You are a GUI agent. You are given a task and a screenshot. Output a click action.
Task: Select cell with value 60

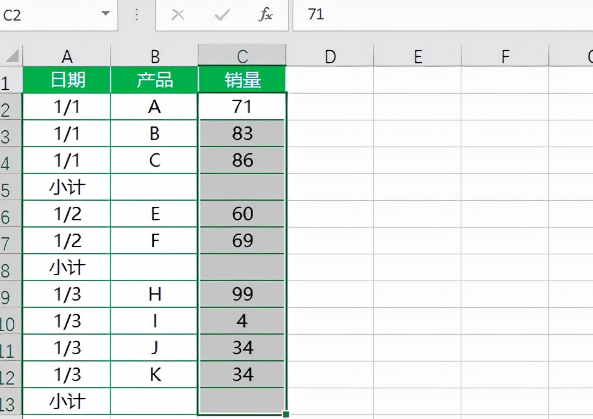242,214
